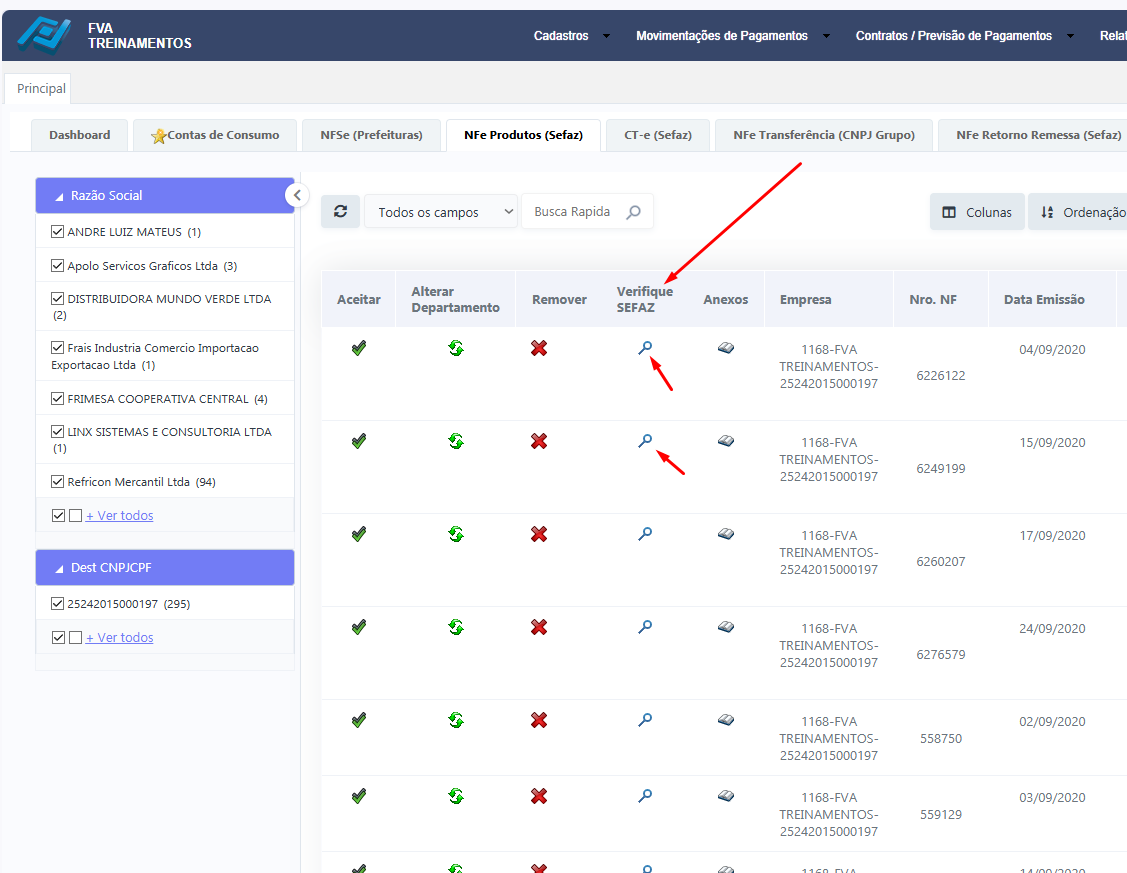1127x873 pixels.
Task: Click the refresh icon beside Todos os campos
Action: click(341, 212)
